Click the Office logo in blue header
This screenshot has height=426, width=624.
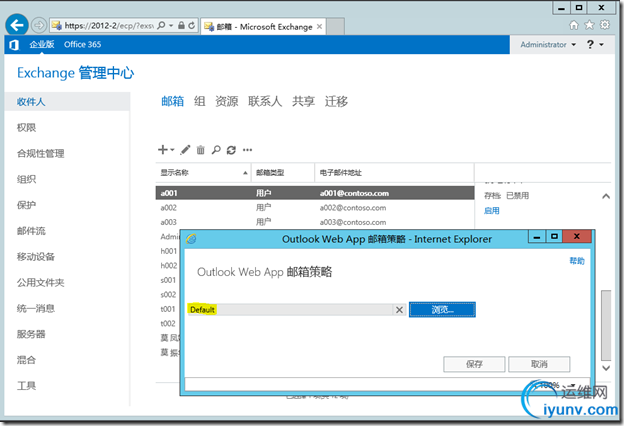pos(14,45)
